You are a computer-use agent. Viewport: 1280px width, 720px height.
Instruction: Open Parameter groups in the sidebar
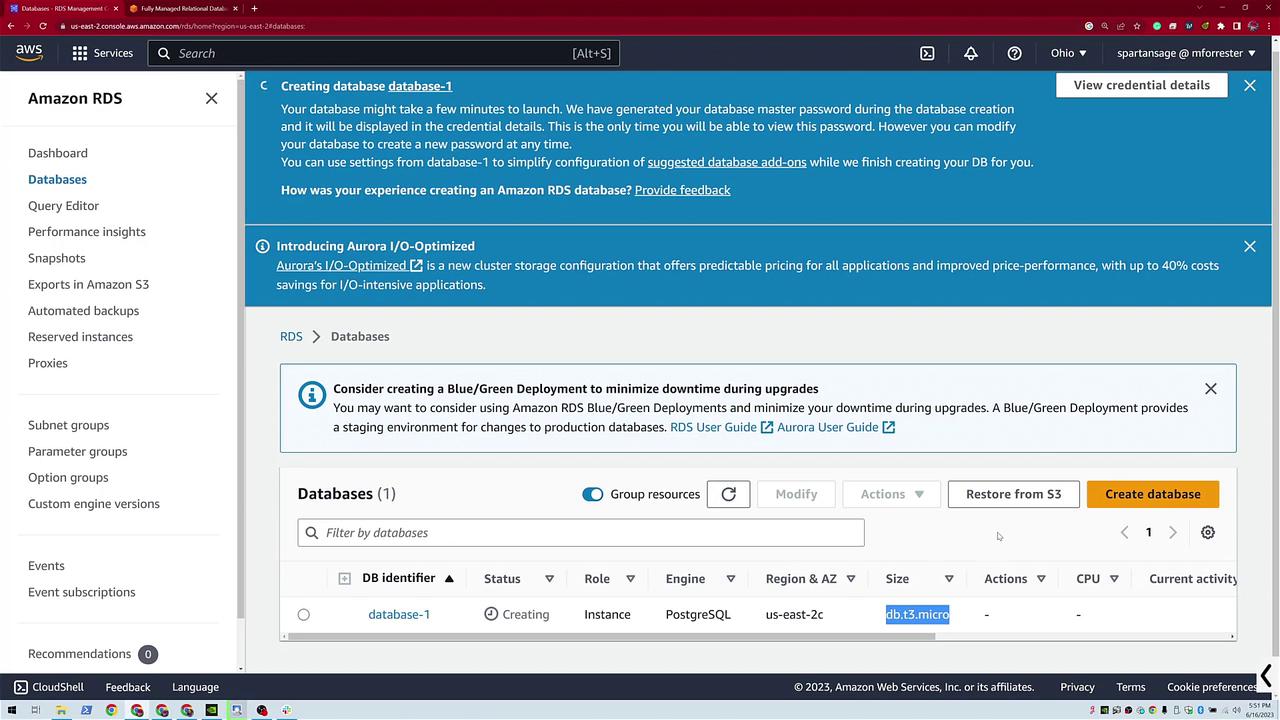click(78, 451)
